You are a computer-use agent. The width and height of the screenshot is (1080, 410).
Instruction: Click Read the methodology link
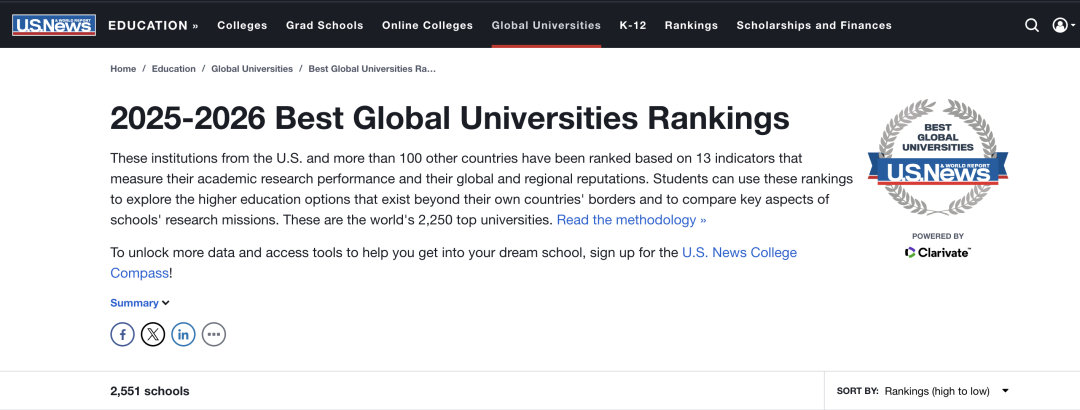[x=631, y=220]
